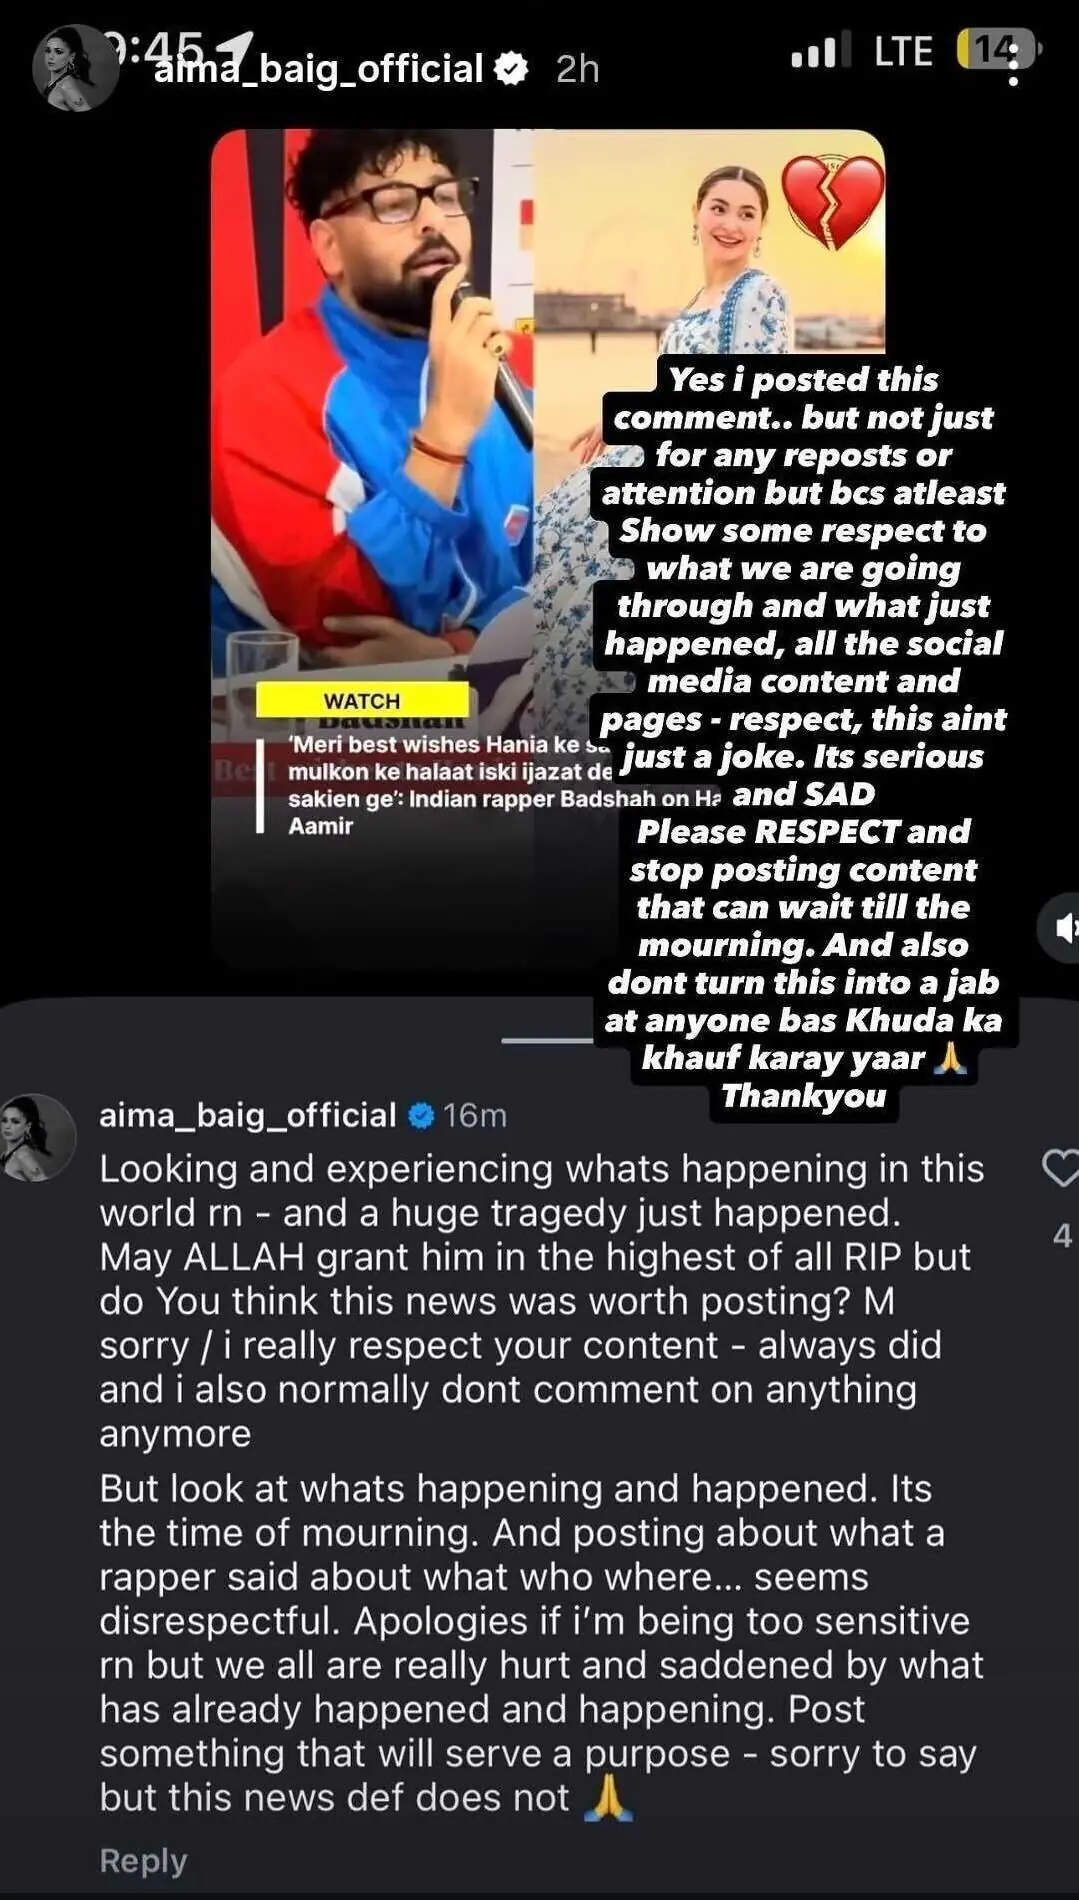Screen dimensions: 1079x1900
Task: Tap the blue verified badge in comment
Action: pos(422,1115)
